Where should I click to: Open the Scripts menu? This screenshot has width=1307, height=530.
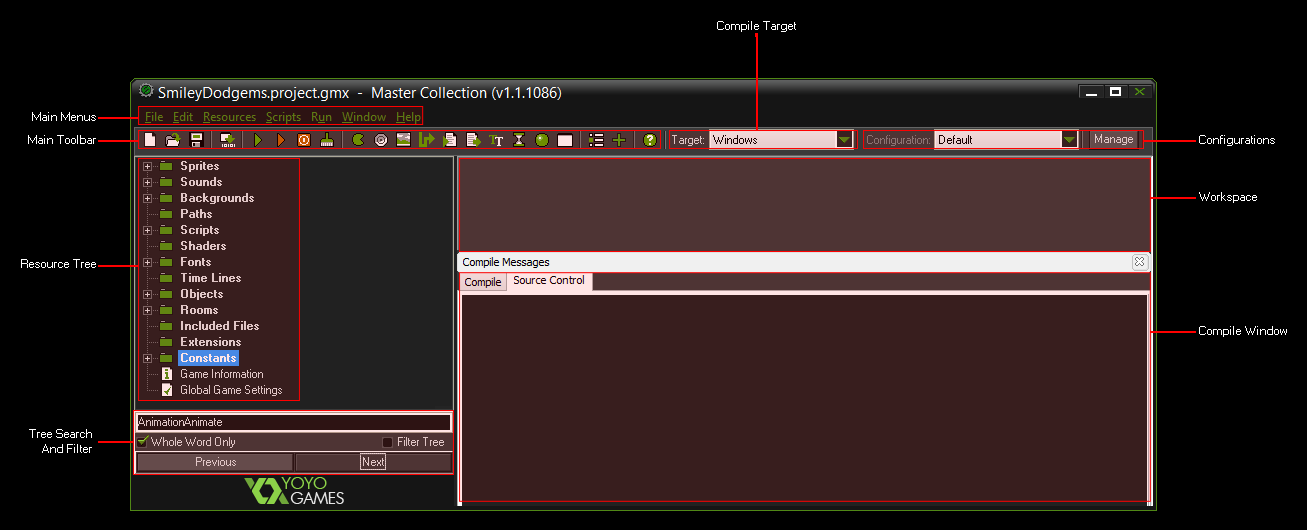click(283, 117)
